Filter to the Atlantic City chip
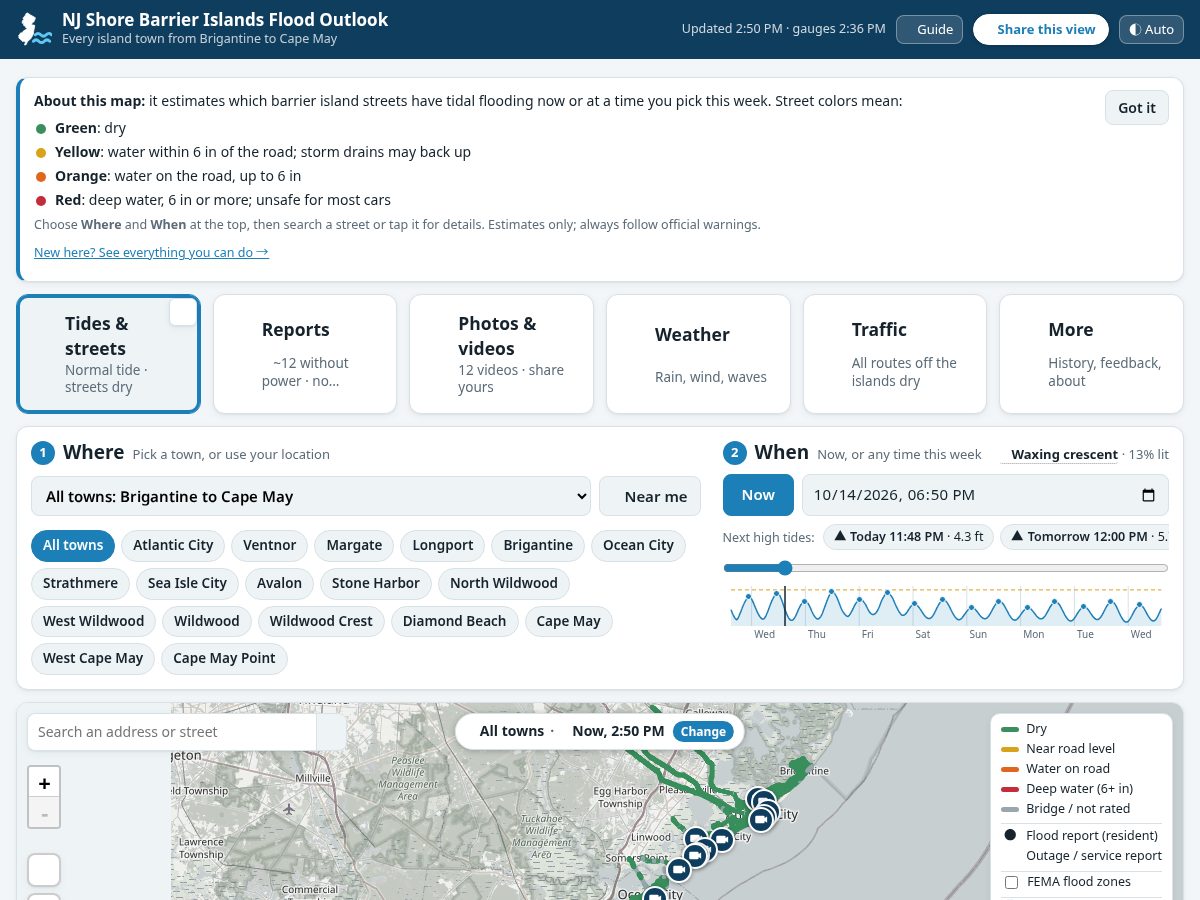This screenshot has height=900, width=1200. (x=173, y=545)
